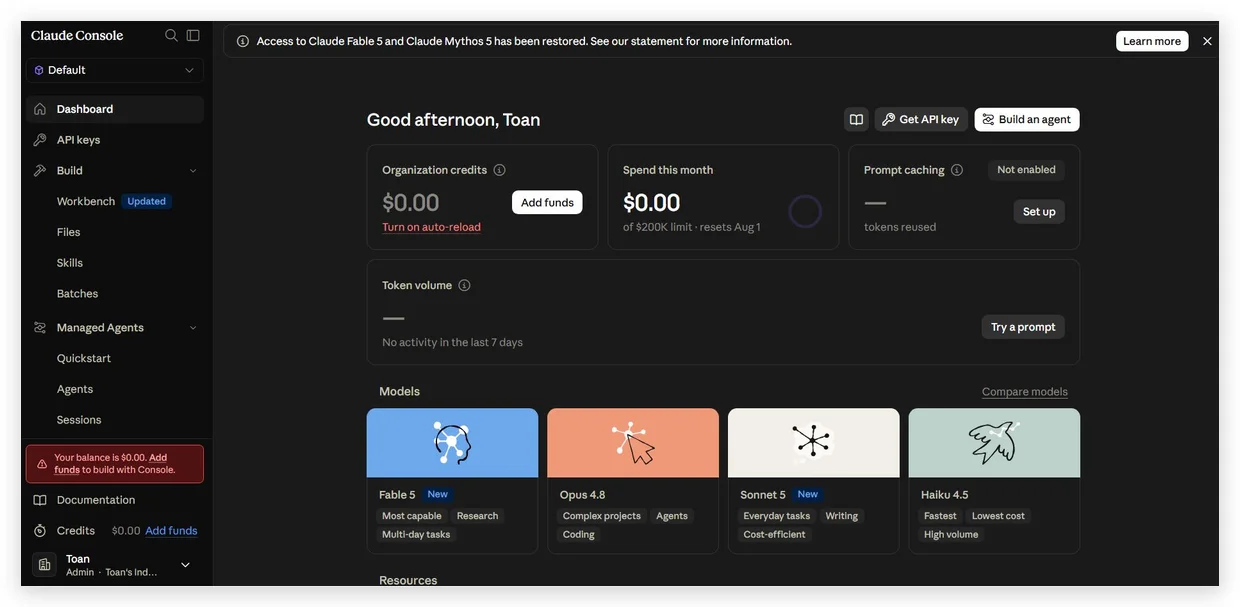The height and width of the screenshot is (607, 1240).
Task: Open the Sonnet 5 model card image
Action: [814, 443]
